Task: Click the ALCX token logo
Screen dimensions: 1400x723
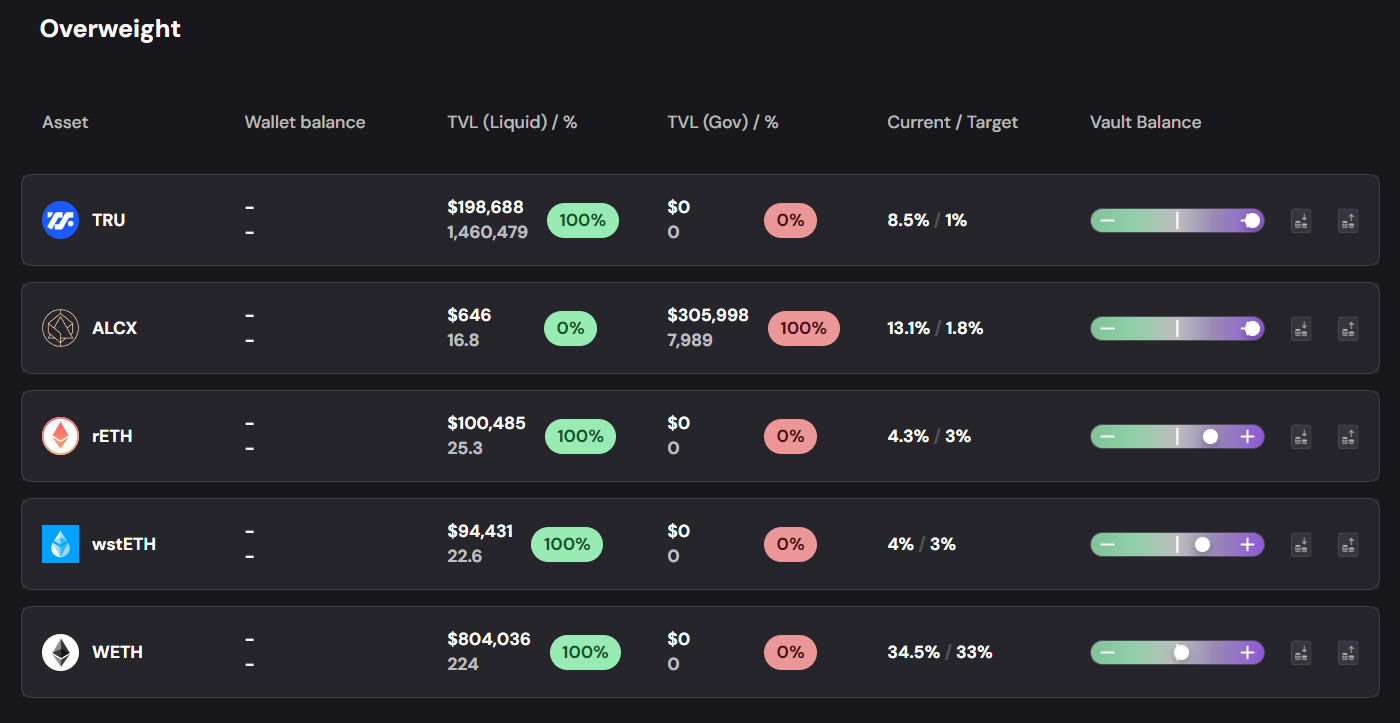Action: [x=60, y=328]
